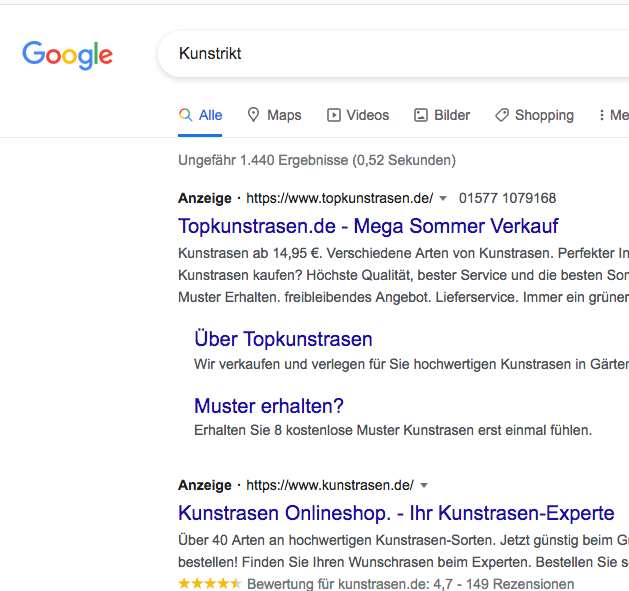Expand the dropdown arrow after topkunstrasen.de URL
The height and width of the screenshot is (591, 629).
[443, 198]
